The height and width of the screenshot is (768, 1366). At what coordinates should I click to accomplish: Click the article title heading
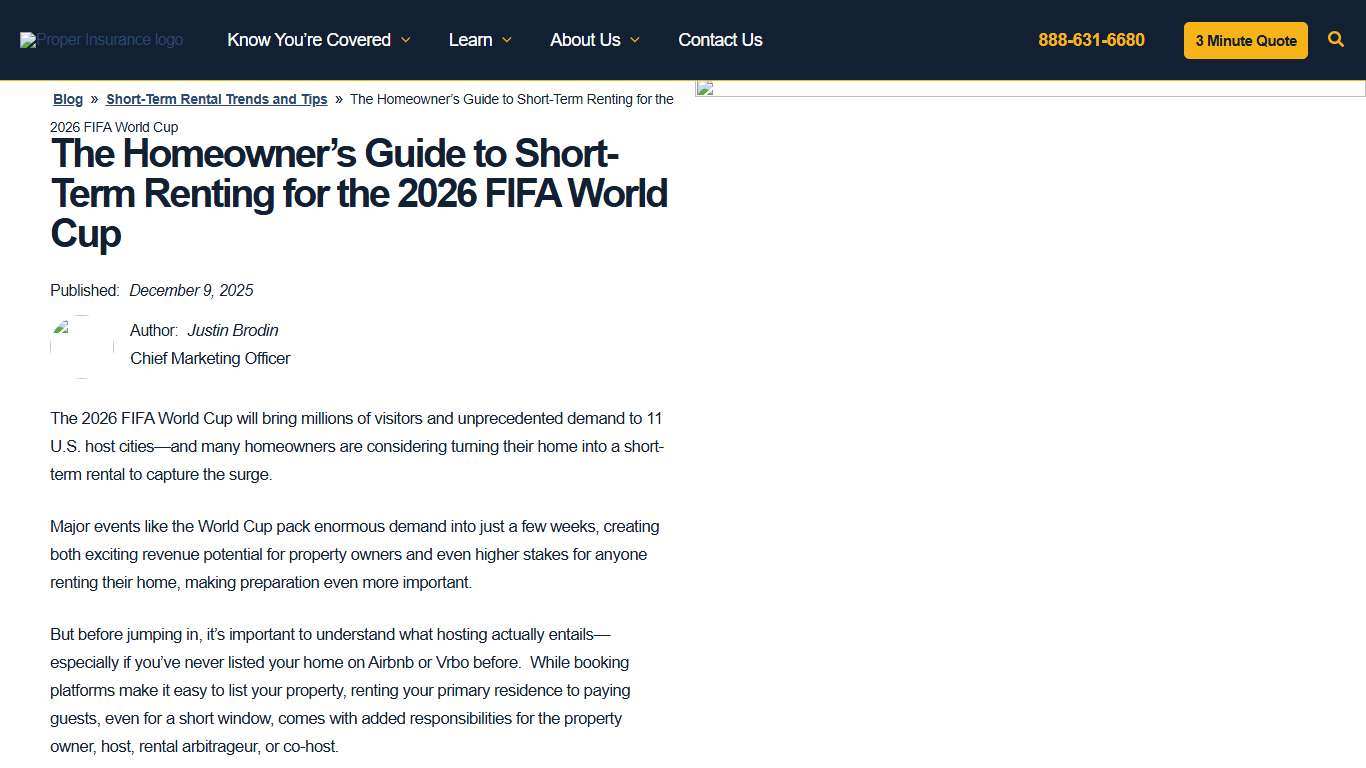click(x=358, y=193)
